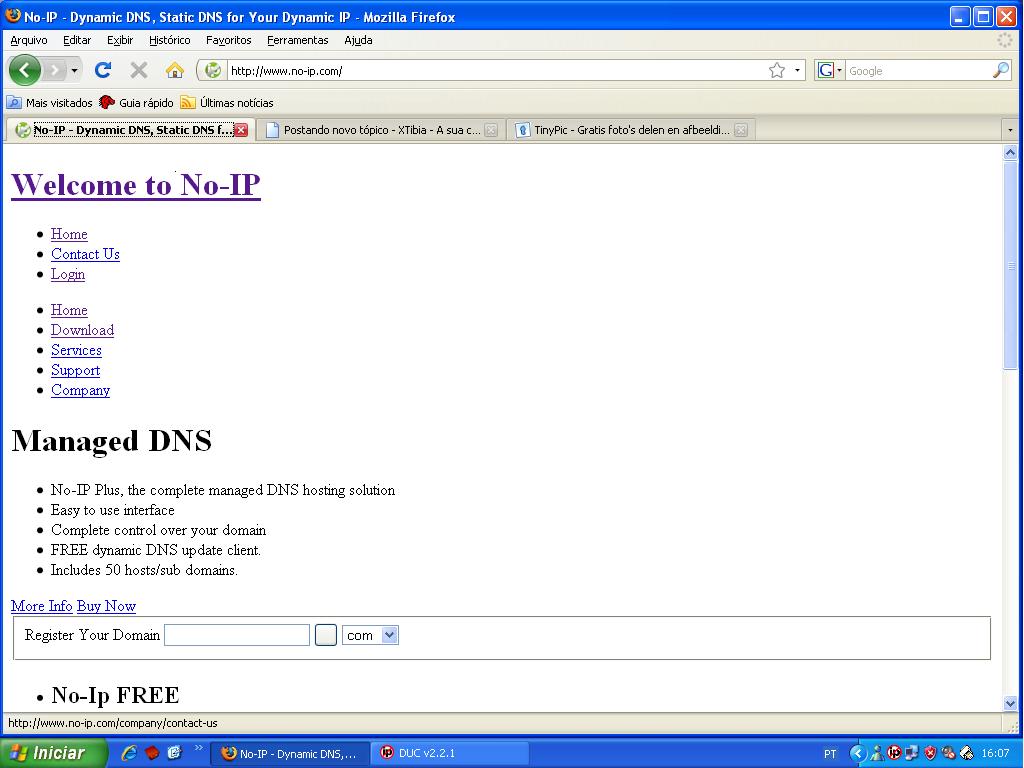Viewport: 1024px width, 768px height.
Task: Open the Ajuda menu
Action: click(x=359, y=40)
